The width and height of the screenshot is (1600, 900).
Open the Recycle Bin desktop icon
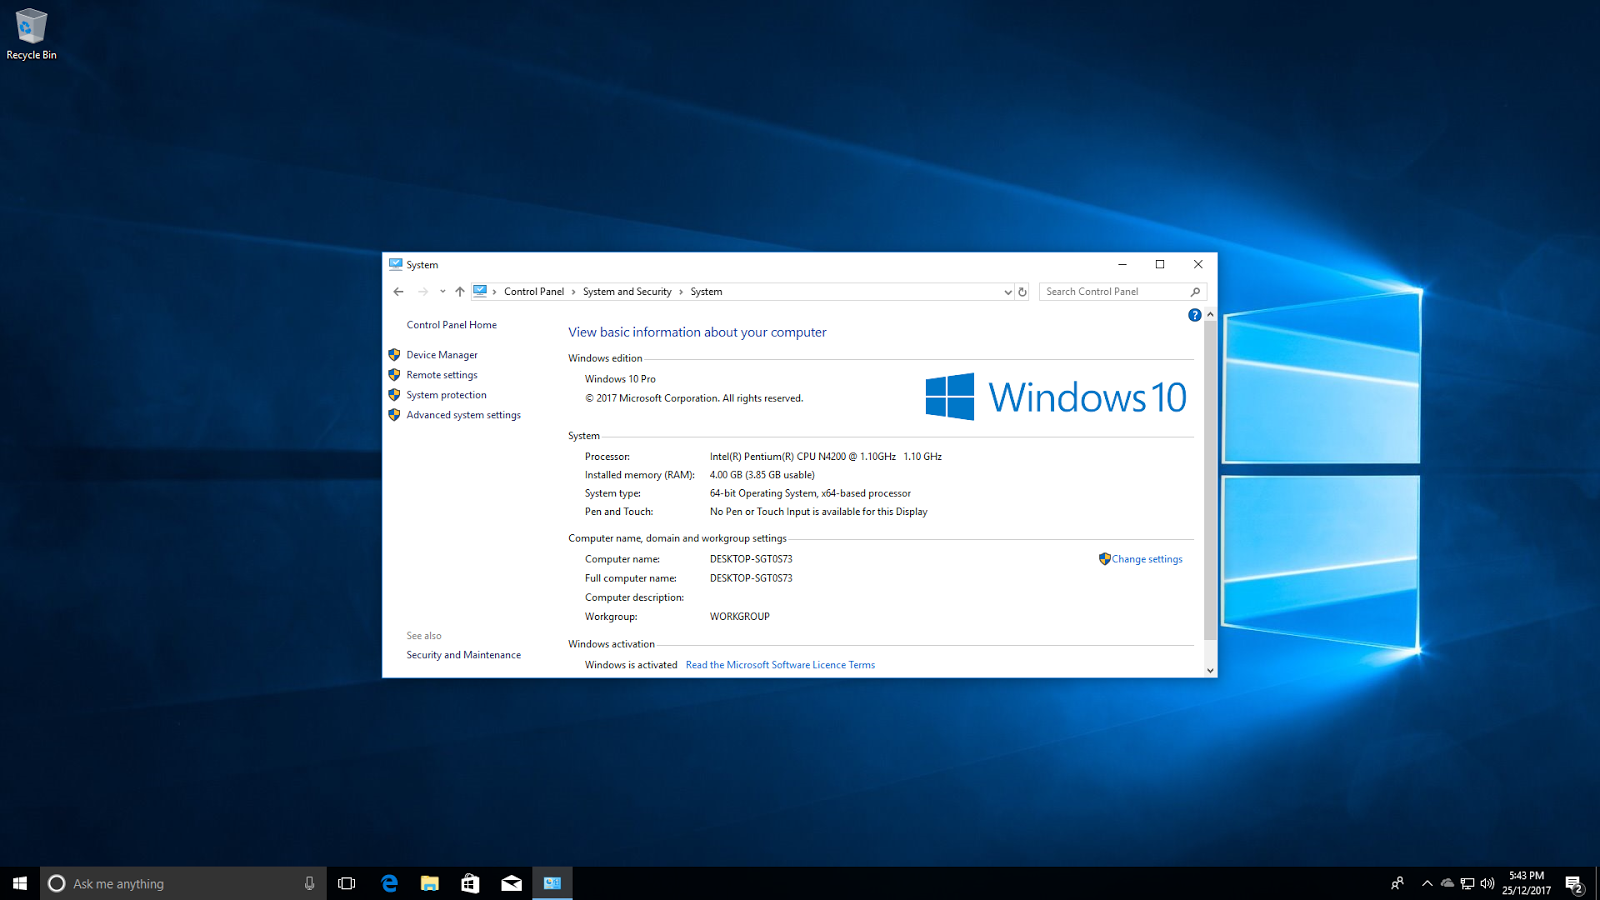(31, 34)
